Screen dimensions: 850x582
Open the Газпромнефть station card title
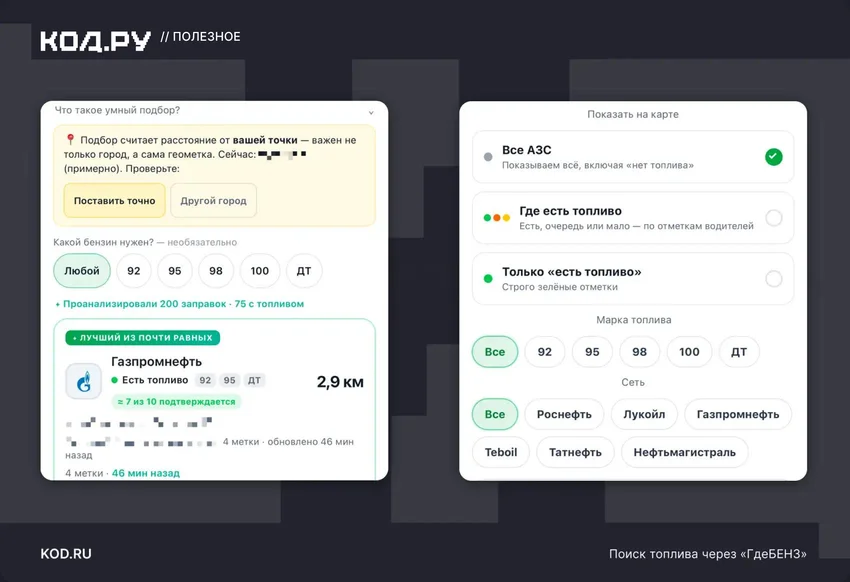point(156,361)
